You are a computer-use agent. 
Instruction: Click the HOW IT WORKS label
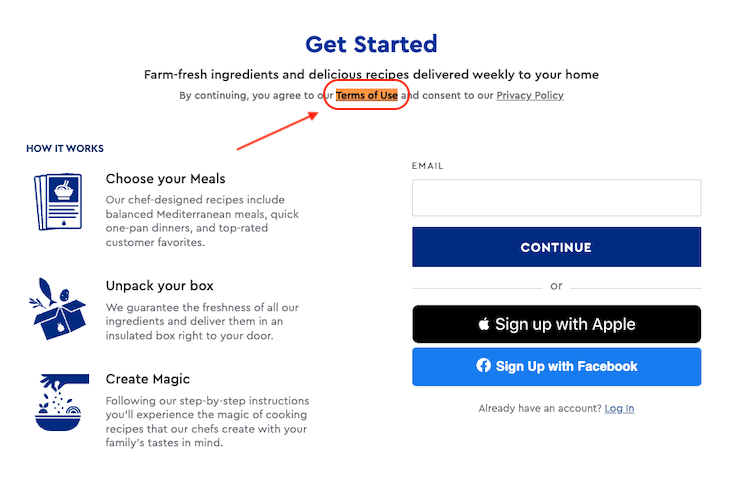[65, 148]
